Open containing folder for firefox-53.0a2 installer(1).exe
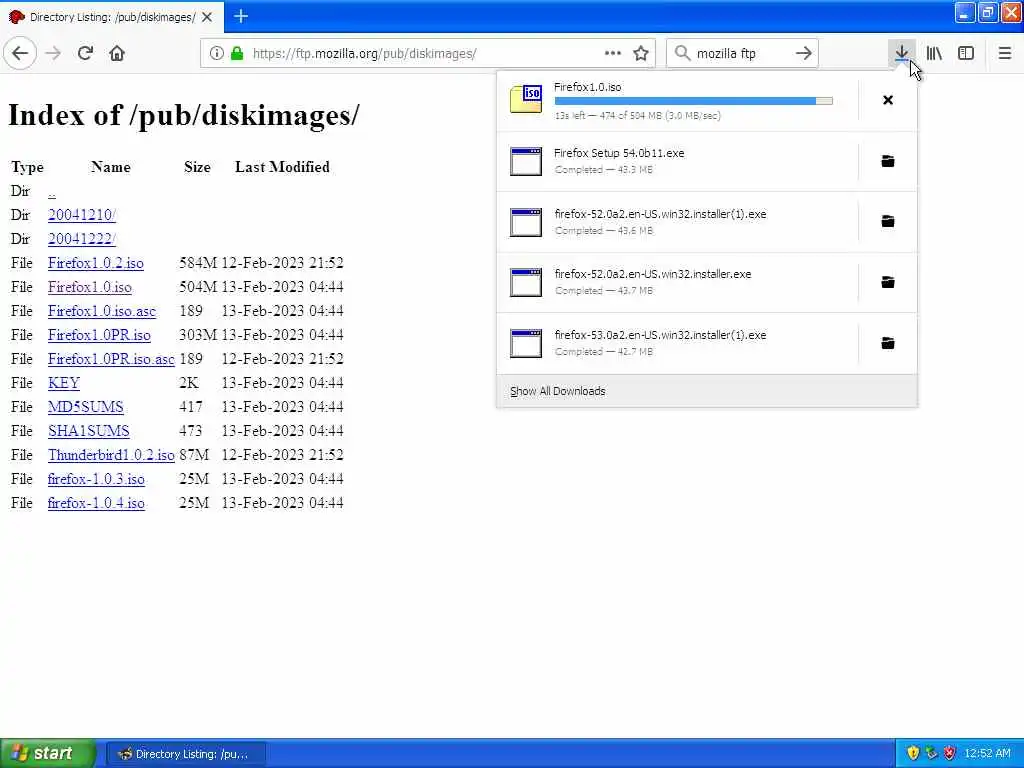Image resolution: width=1024 pixels, height=768 pixels. coord(888,343)
